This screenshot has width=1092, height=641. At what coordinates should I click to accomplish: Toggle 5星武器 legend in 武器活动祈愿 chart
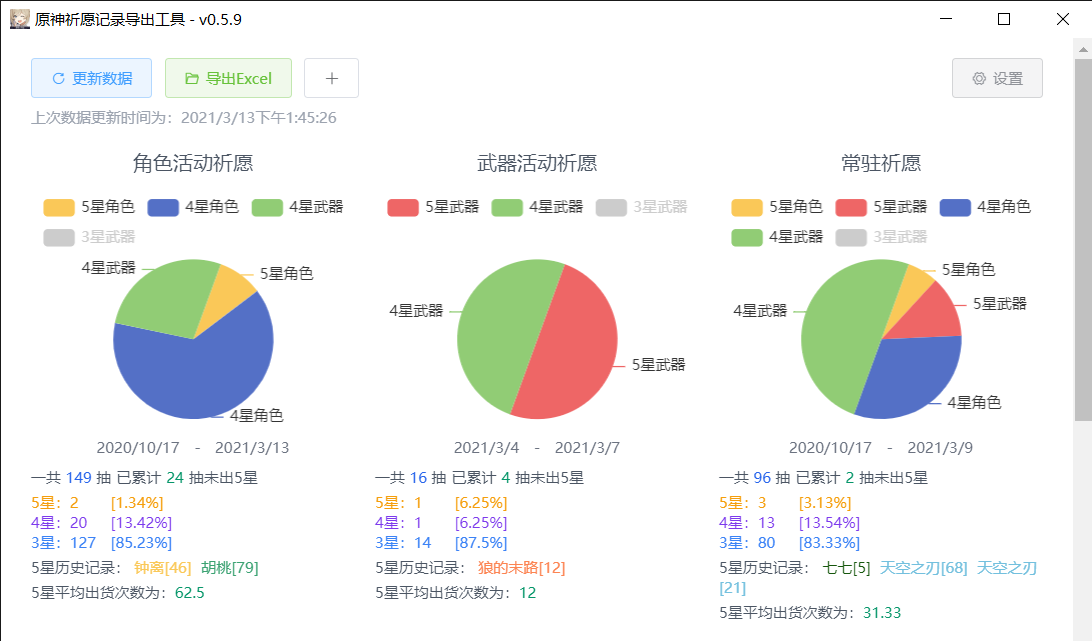coord(433,207)
